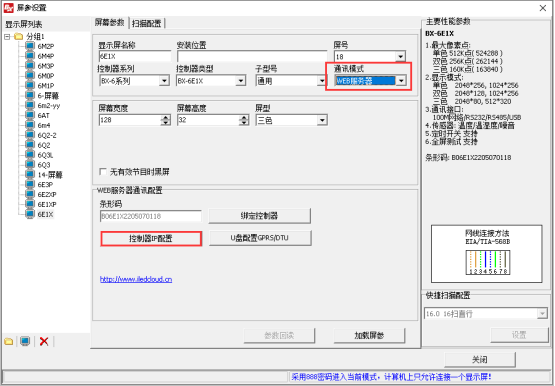Increase screen width with stepper arrow

click(x=165, y=117)
